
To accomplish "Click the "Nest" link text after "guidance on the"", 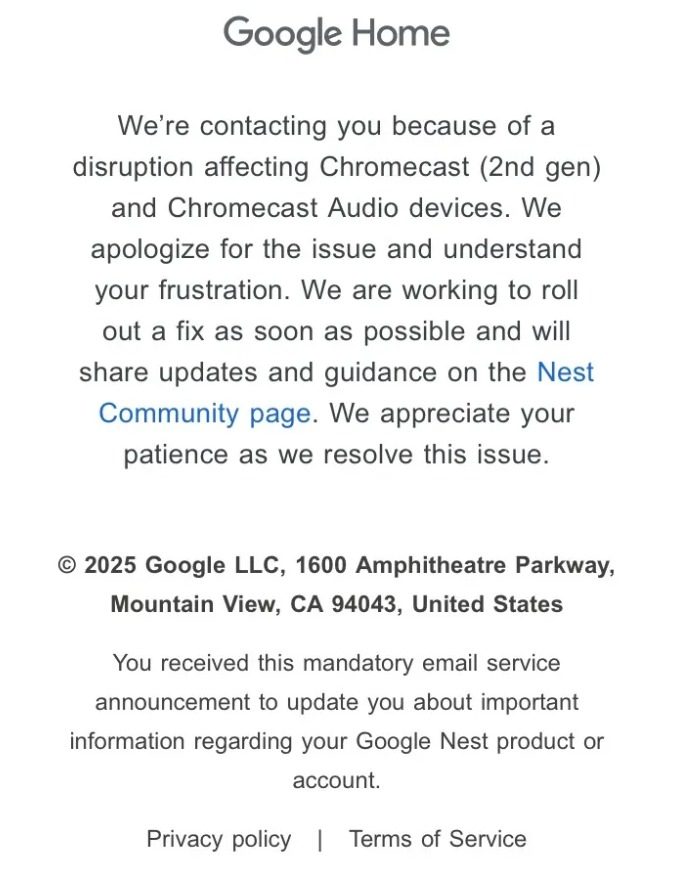I will (565, 372).
